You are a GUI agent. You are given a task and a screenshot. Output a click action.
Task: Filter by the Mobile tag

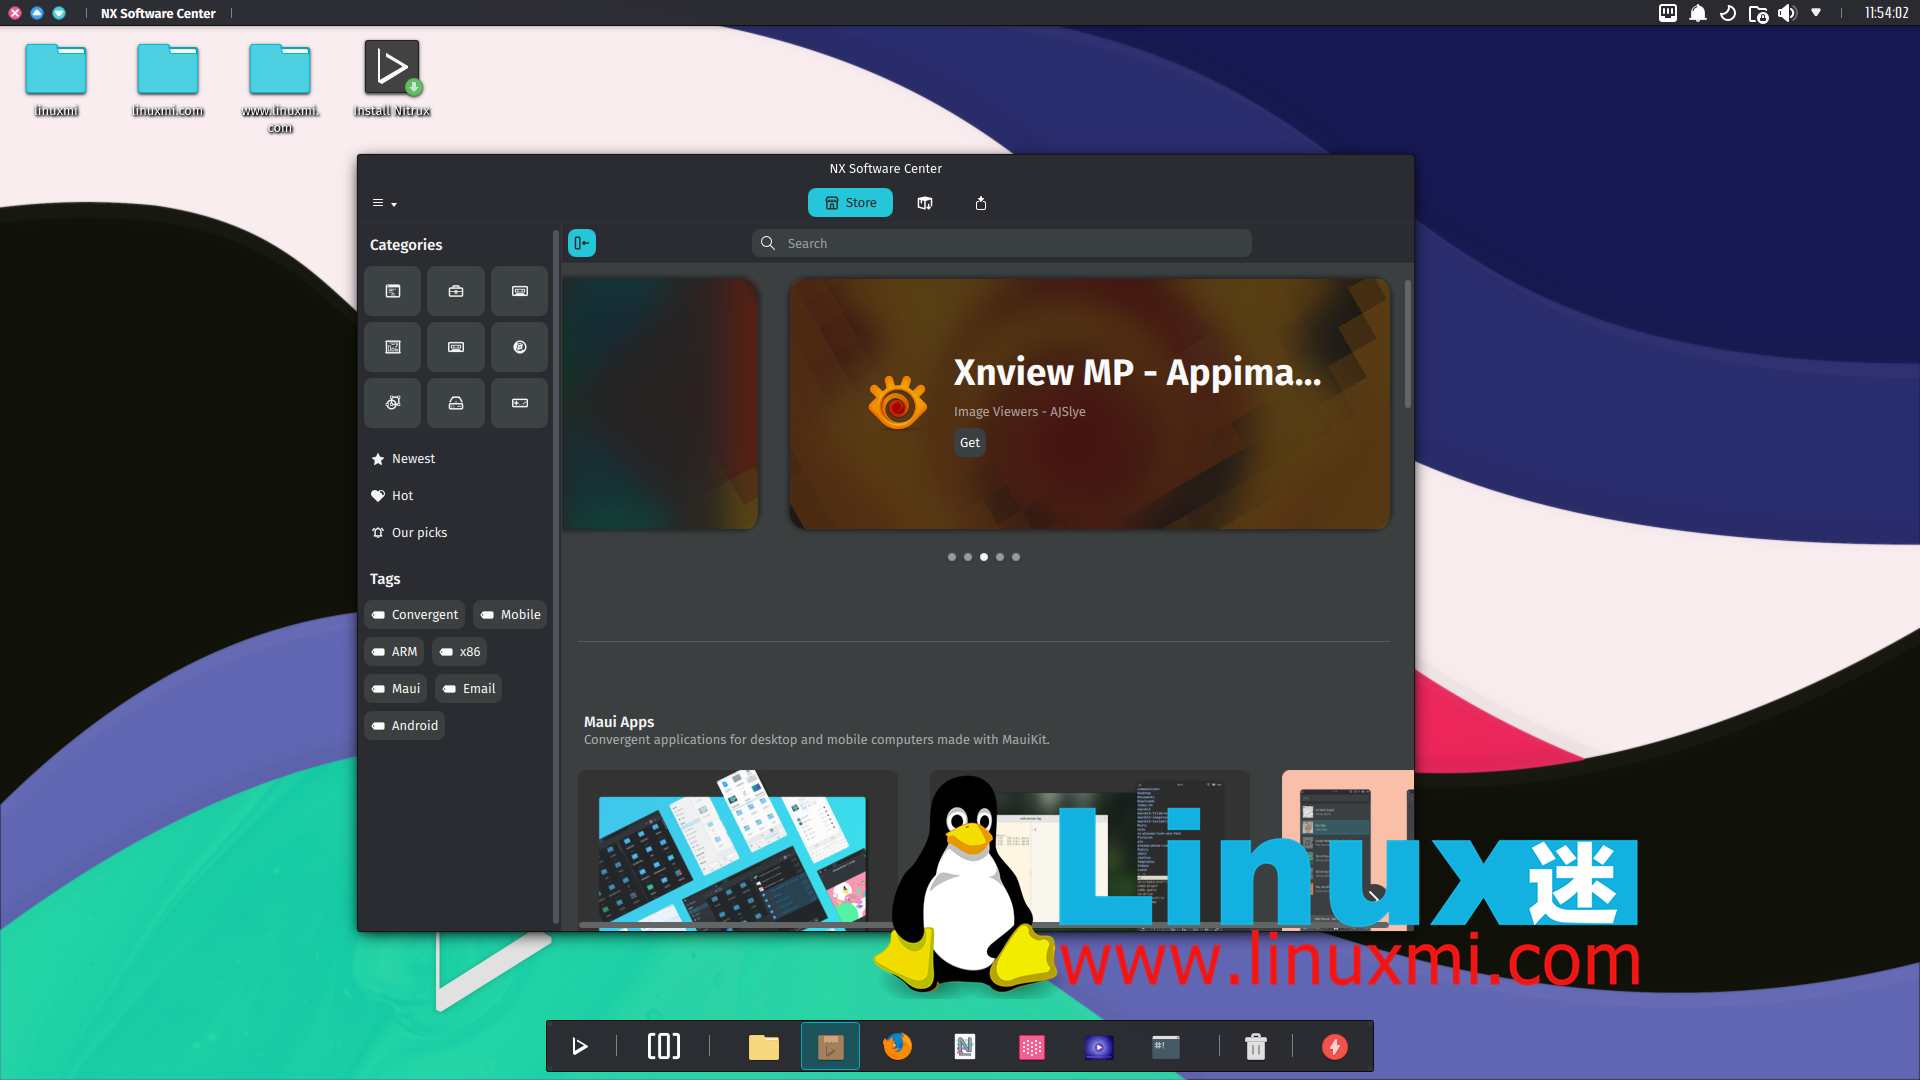(x=510, y=615)
